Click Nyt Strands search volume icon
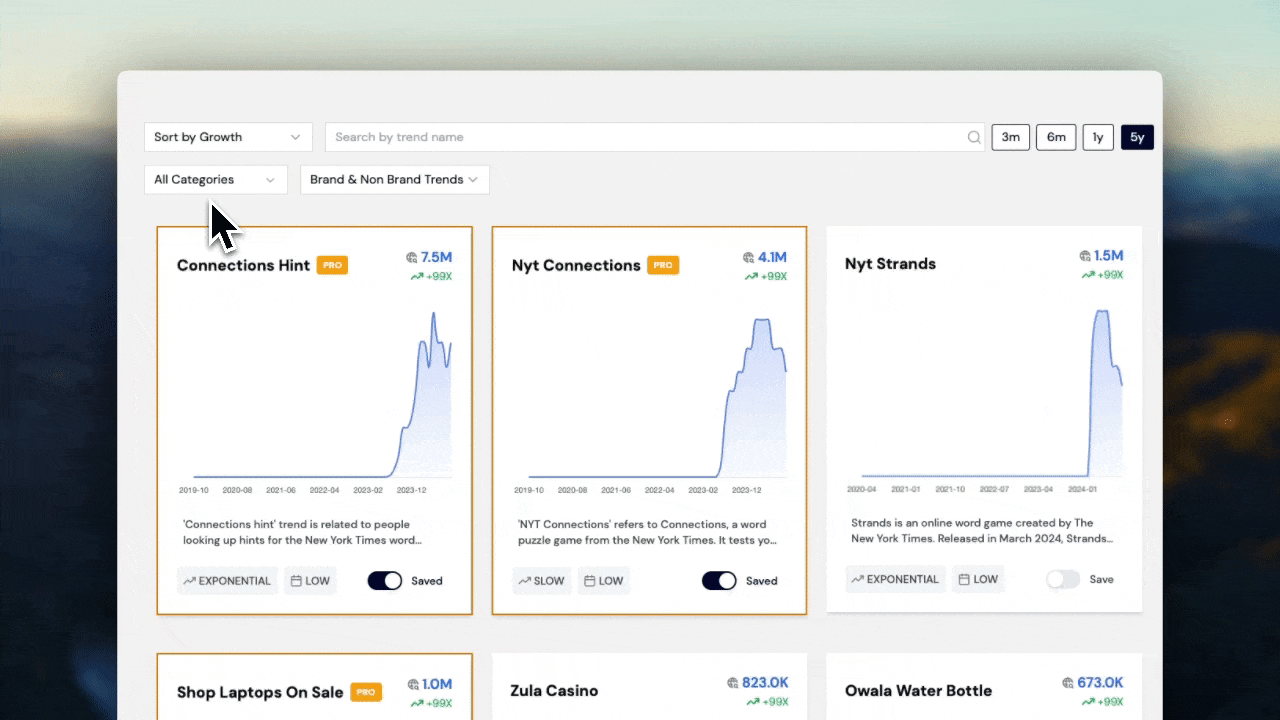Viewport: 1280px width, 720px height. coord(1085,257)
